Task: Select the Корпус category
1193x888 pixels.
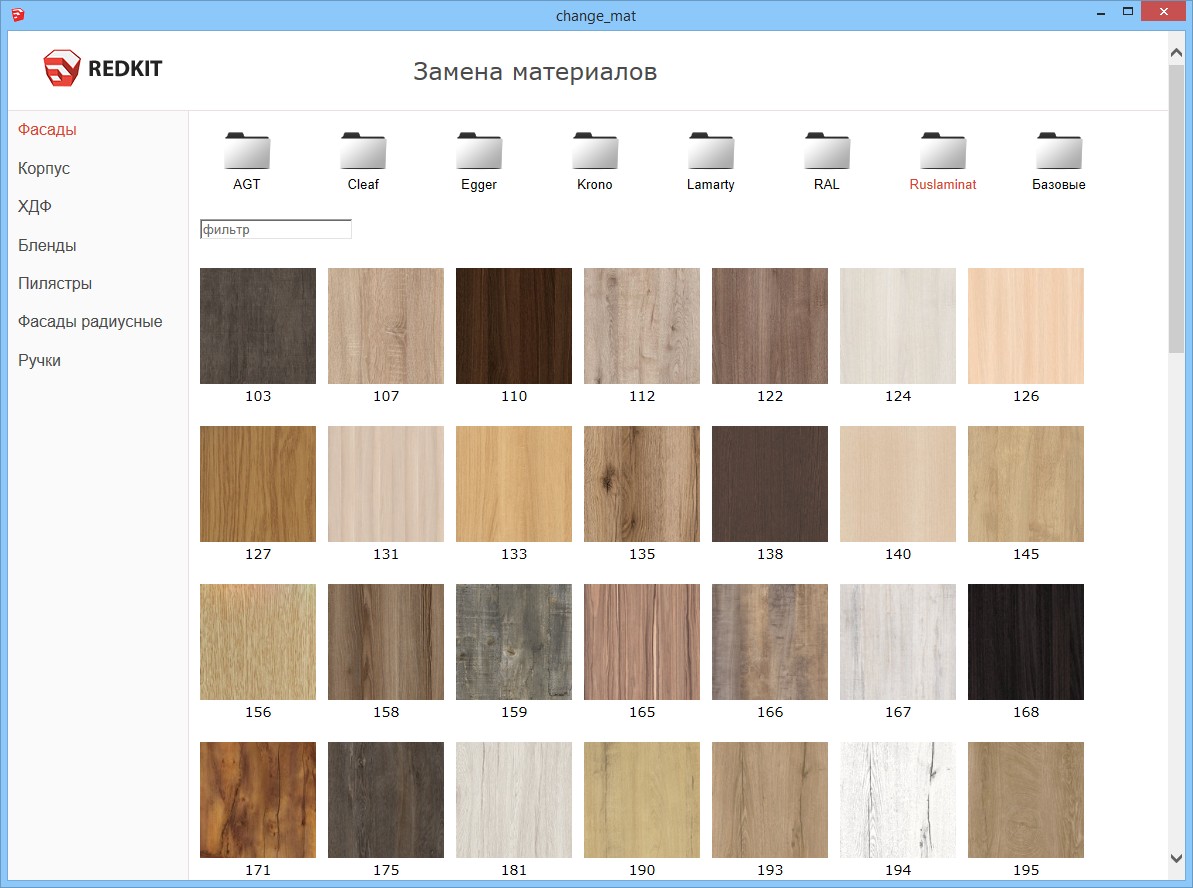Action: pos(44,168)
